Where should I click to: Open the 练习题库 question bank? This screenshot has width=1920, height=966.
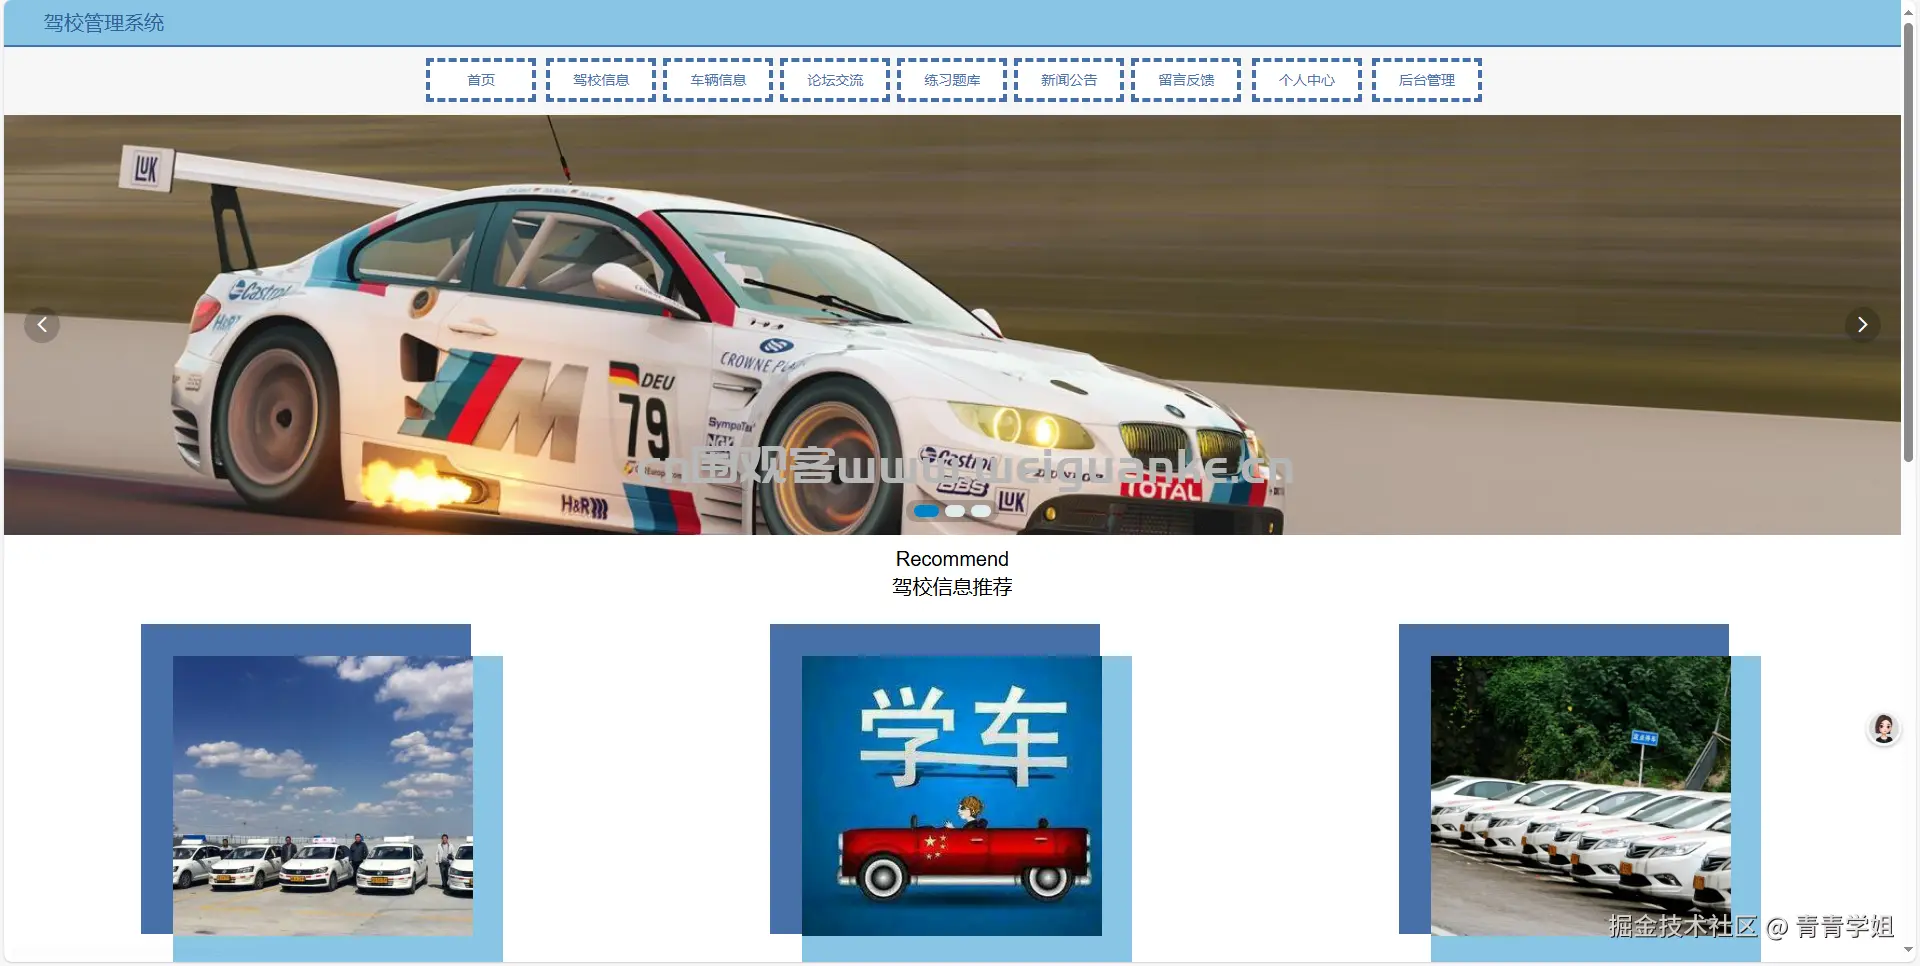tap(952, 80)
